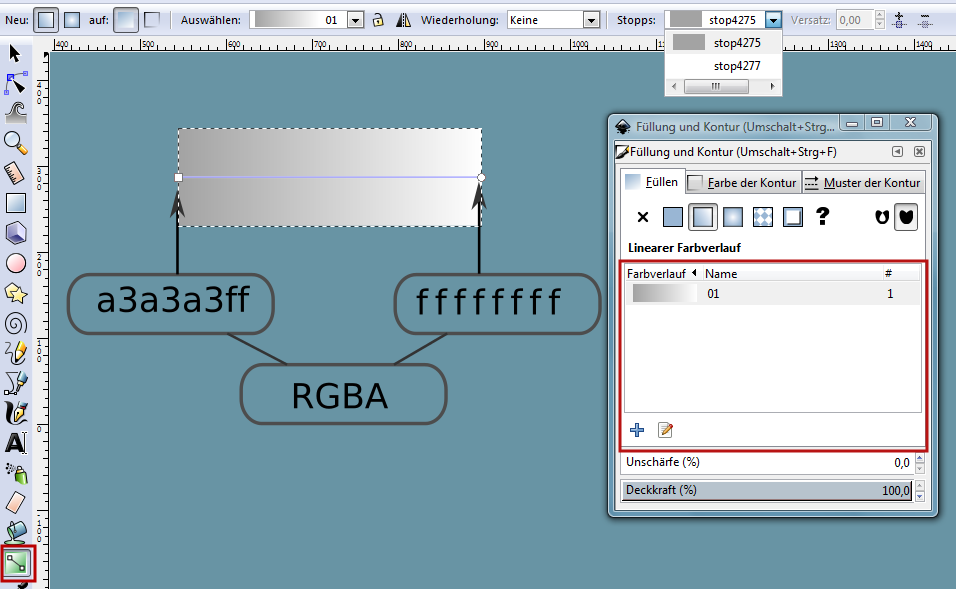Set fill to swatch
The image size is (956, 589).
793,217
